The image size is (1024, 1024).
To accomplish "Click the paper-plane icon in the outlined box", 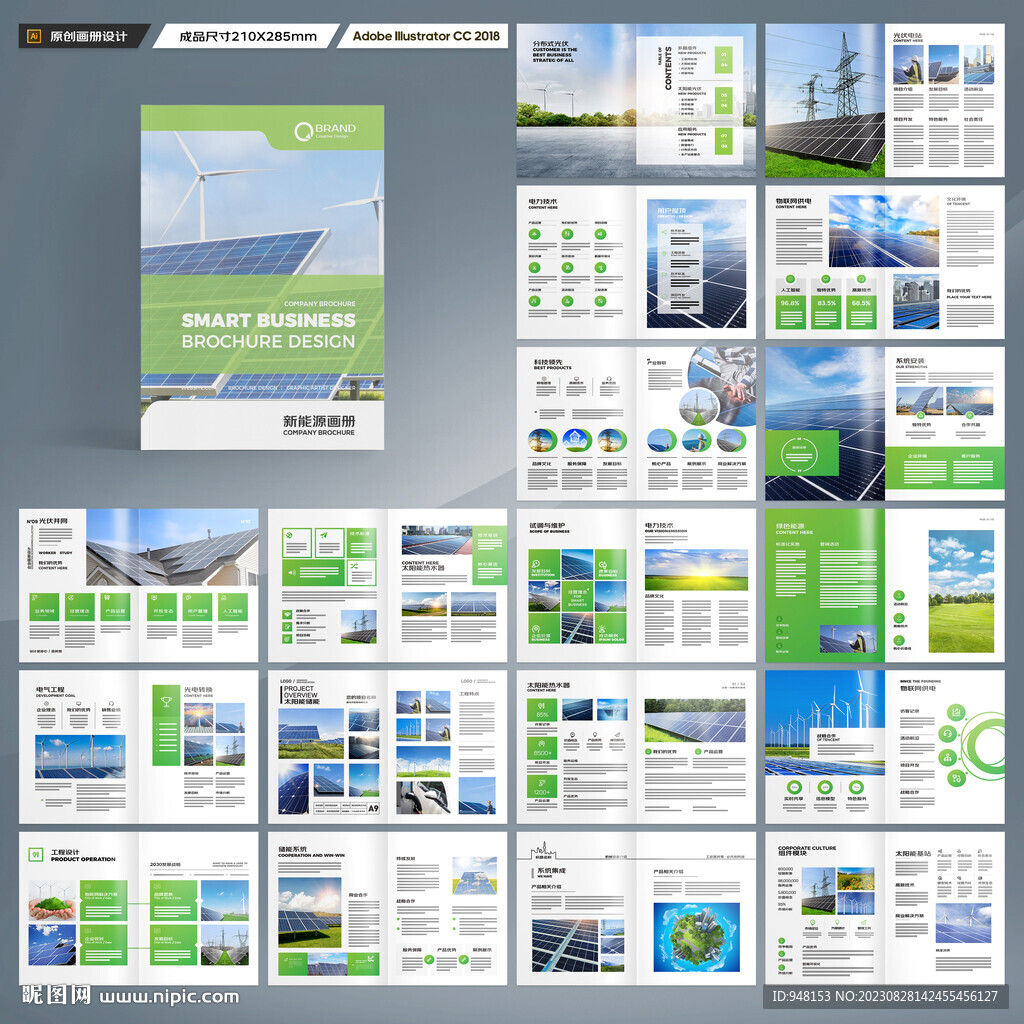I will (x=325, y=536).
